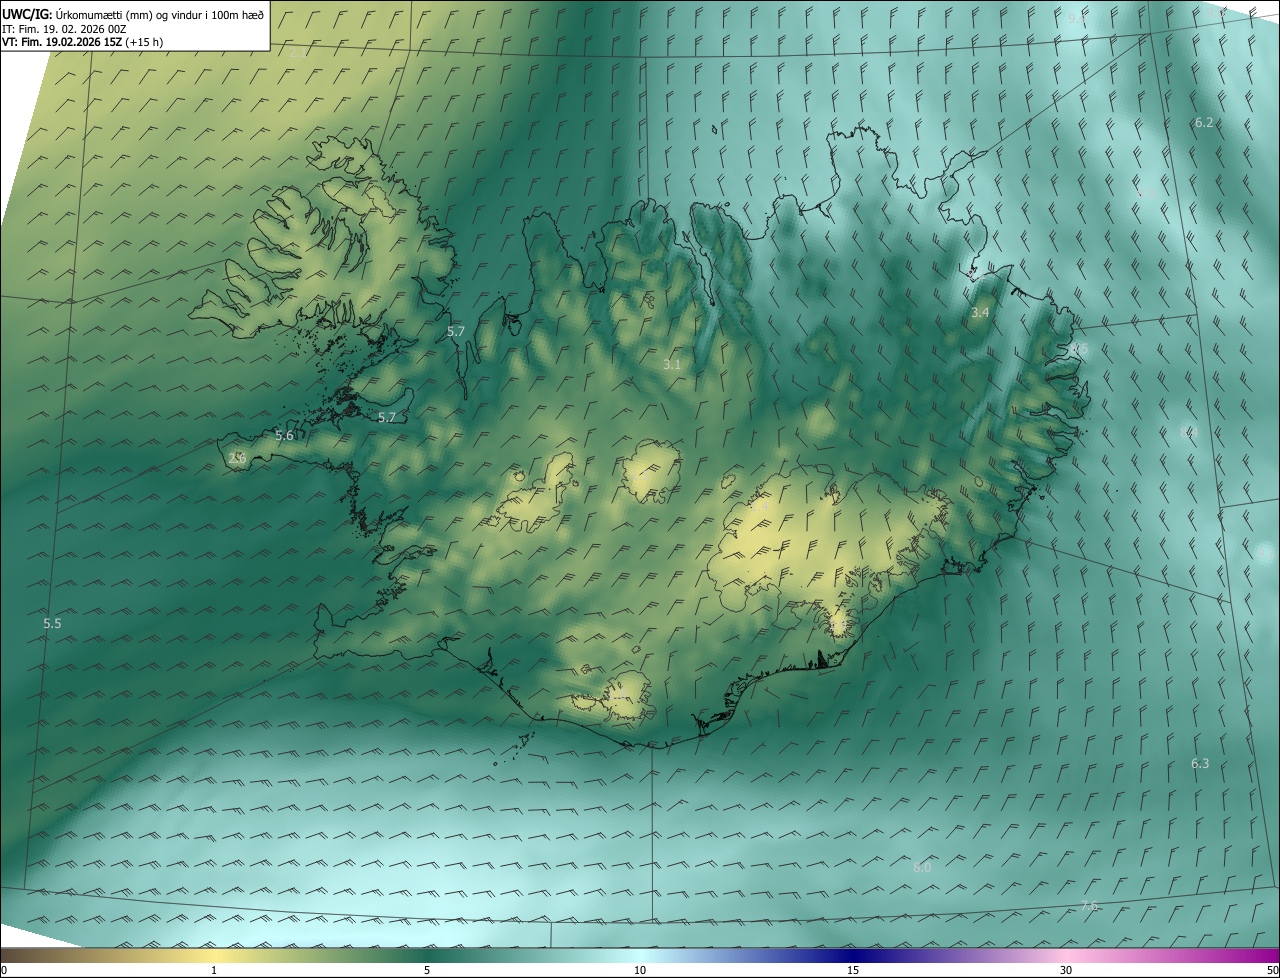Click the colorbar tick label 5
Image resolution: width=1280 pixels, height=978 pixels.
(x=427, y=971)
